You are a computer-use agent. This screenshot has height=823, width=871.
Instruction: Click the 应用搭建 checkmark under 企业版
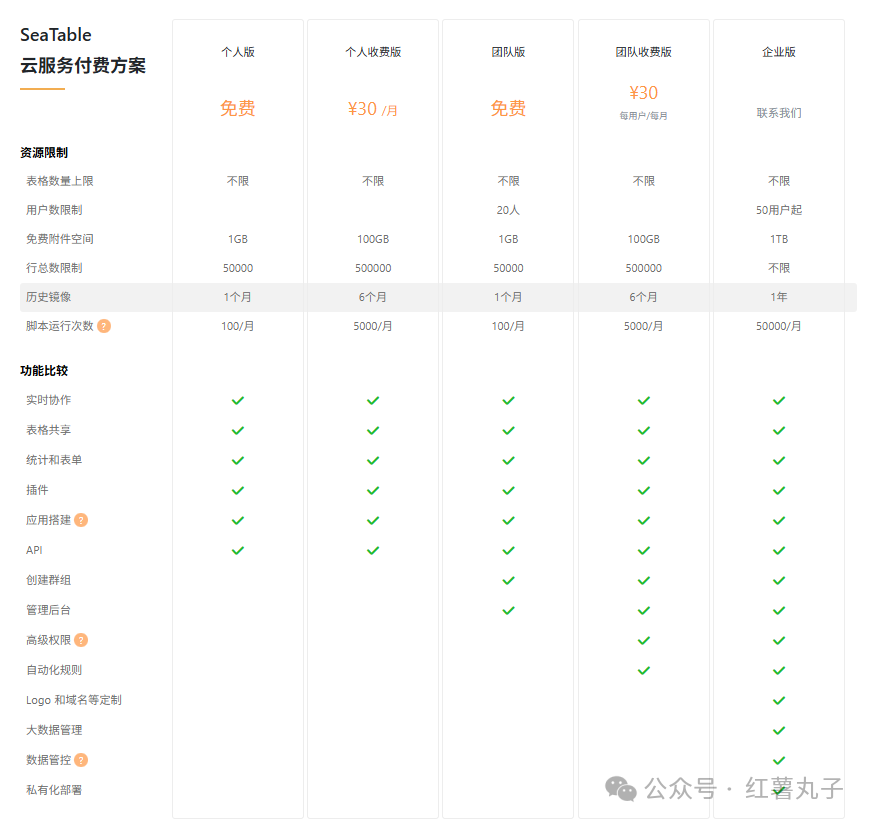tap(779, 520)
